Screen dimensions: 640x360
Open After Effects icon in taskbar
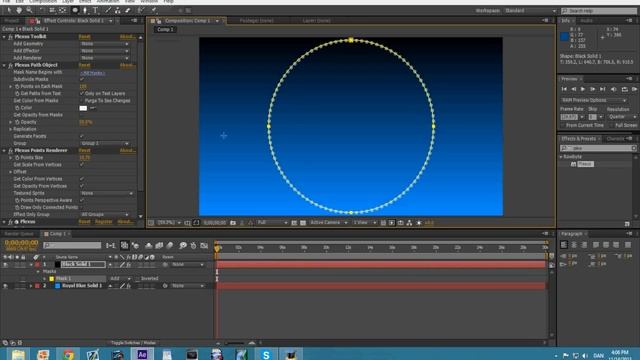pyautogui.click(x=142, y=354)
